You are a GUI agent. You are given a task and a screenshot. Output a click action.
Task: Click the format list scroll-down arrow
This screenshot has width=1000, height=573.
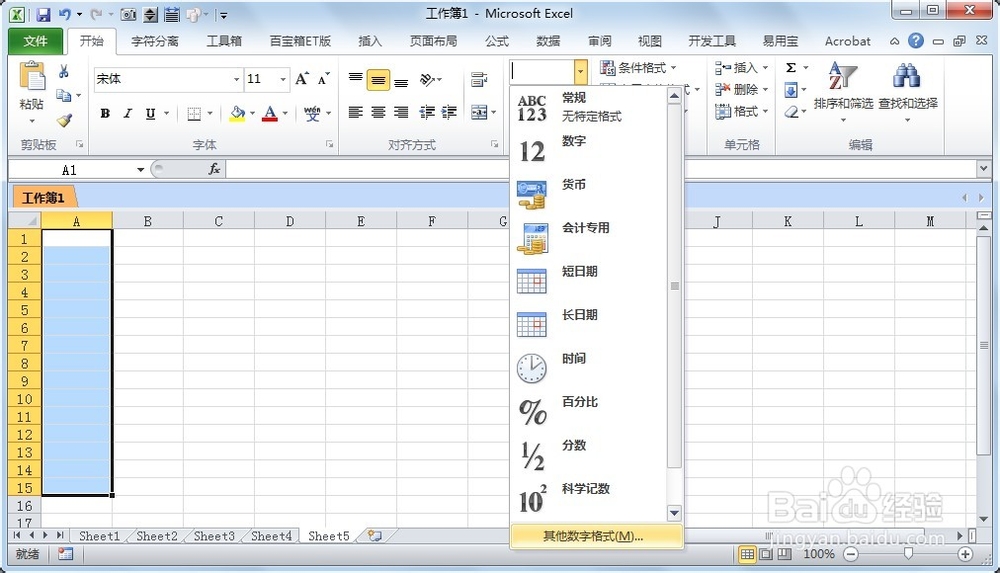(x=674, y=512)
